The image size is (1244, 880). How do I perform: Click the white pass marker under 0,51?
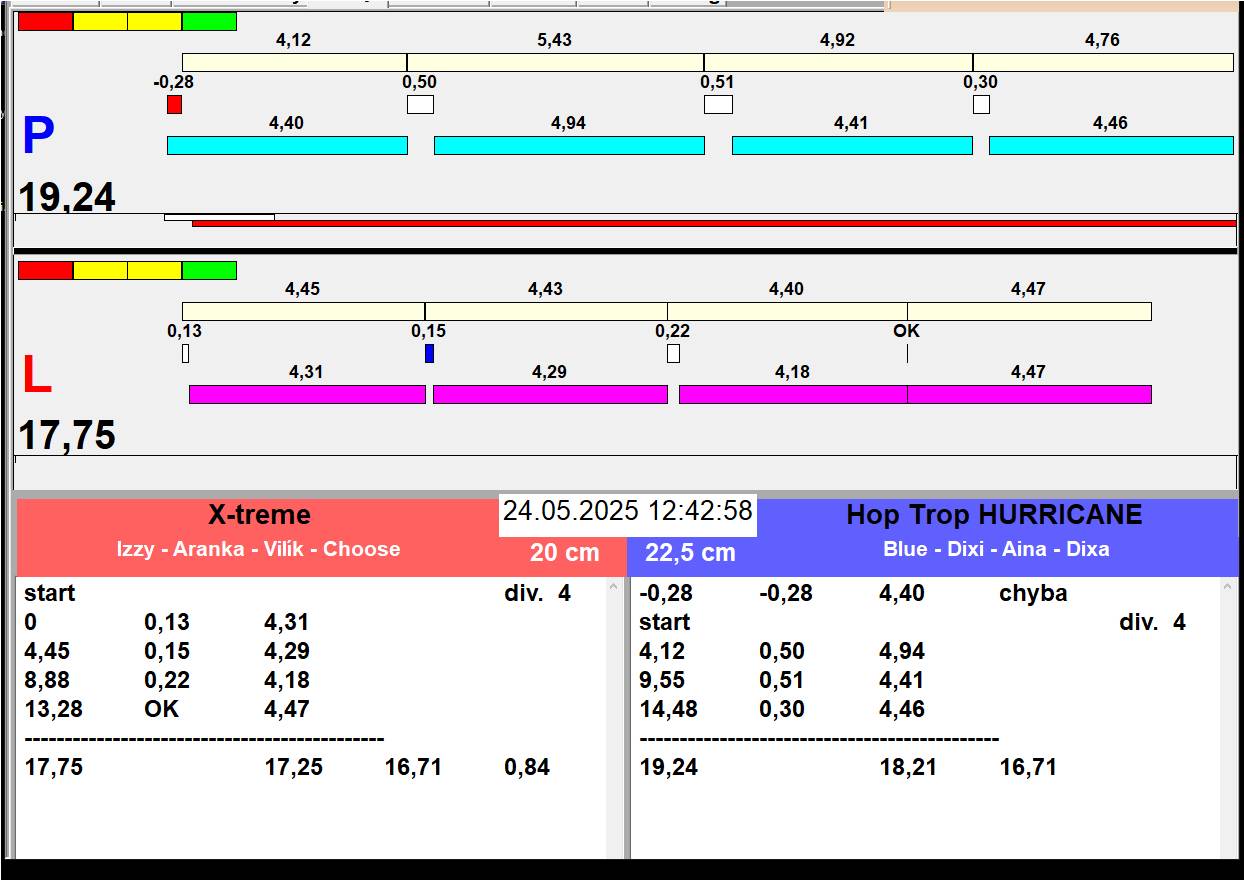pyautogui.click(x=718, y=105)
